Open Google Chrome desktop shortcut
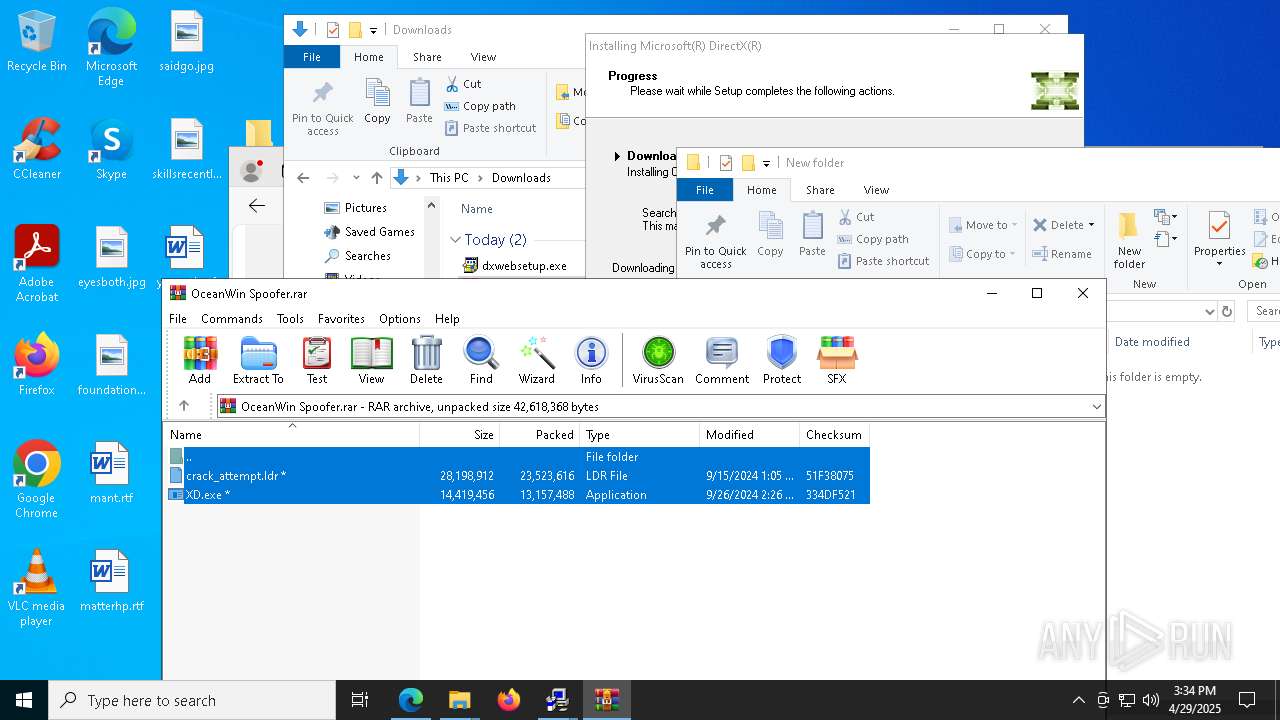Screen dimensions: 1280x720 click(36, 480)
